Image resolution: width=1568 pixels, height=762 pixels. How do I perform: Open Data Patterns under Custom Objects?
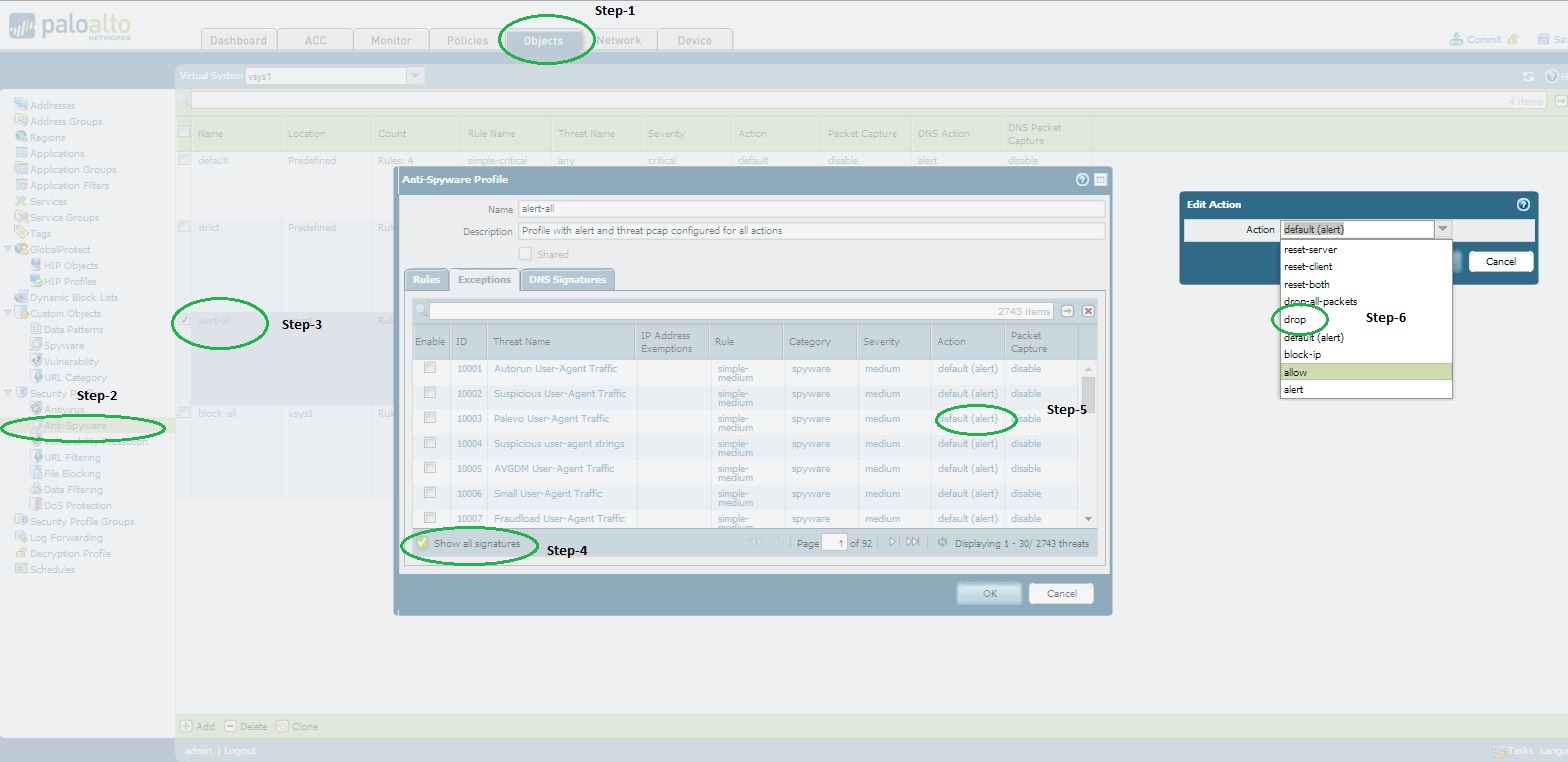pyautogui.click(x=73, y=329)
